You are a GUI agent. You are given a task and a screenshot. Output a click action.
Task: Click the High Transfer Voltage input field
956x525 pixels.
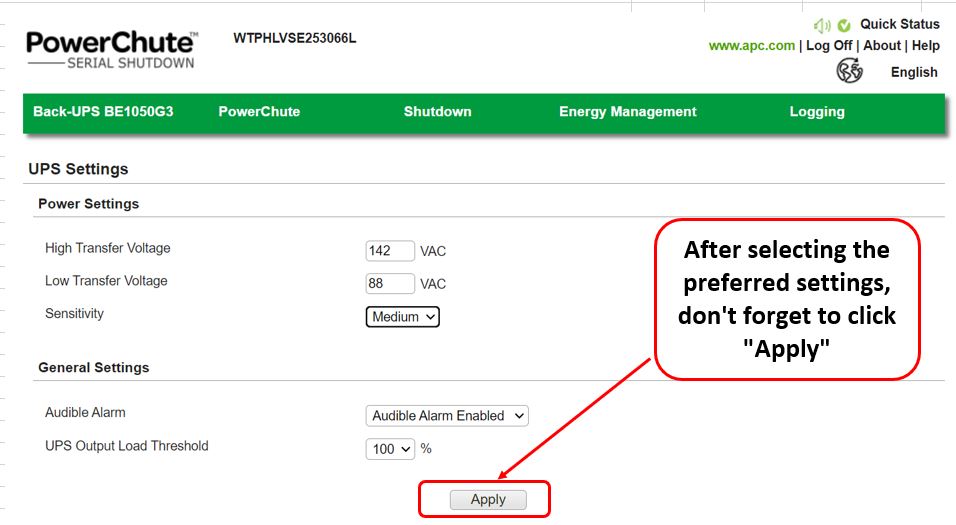[390, 251]
